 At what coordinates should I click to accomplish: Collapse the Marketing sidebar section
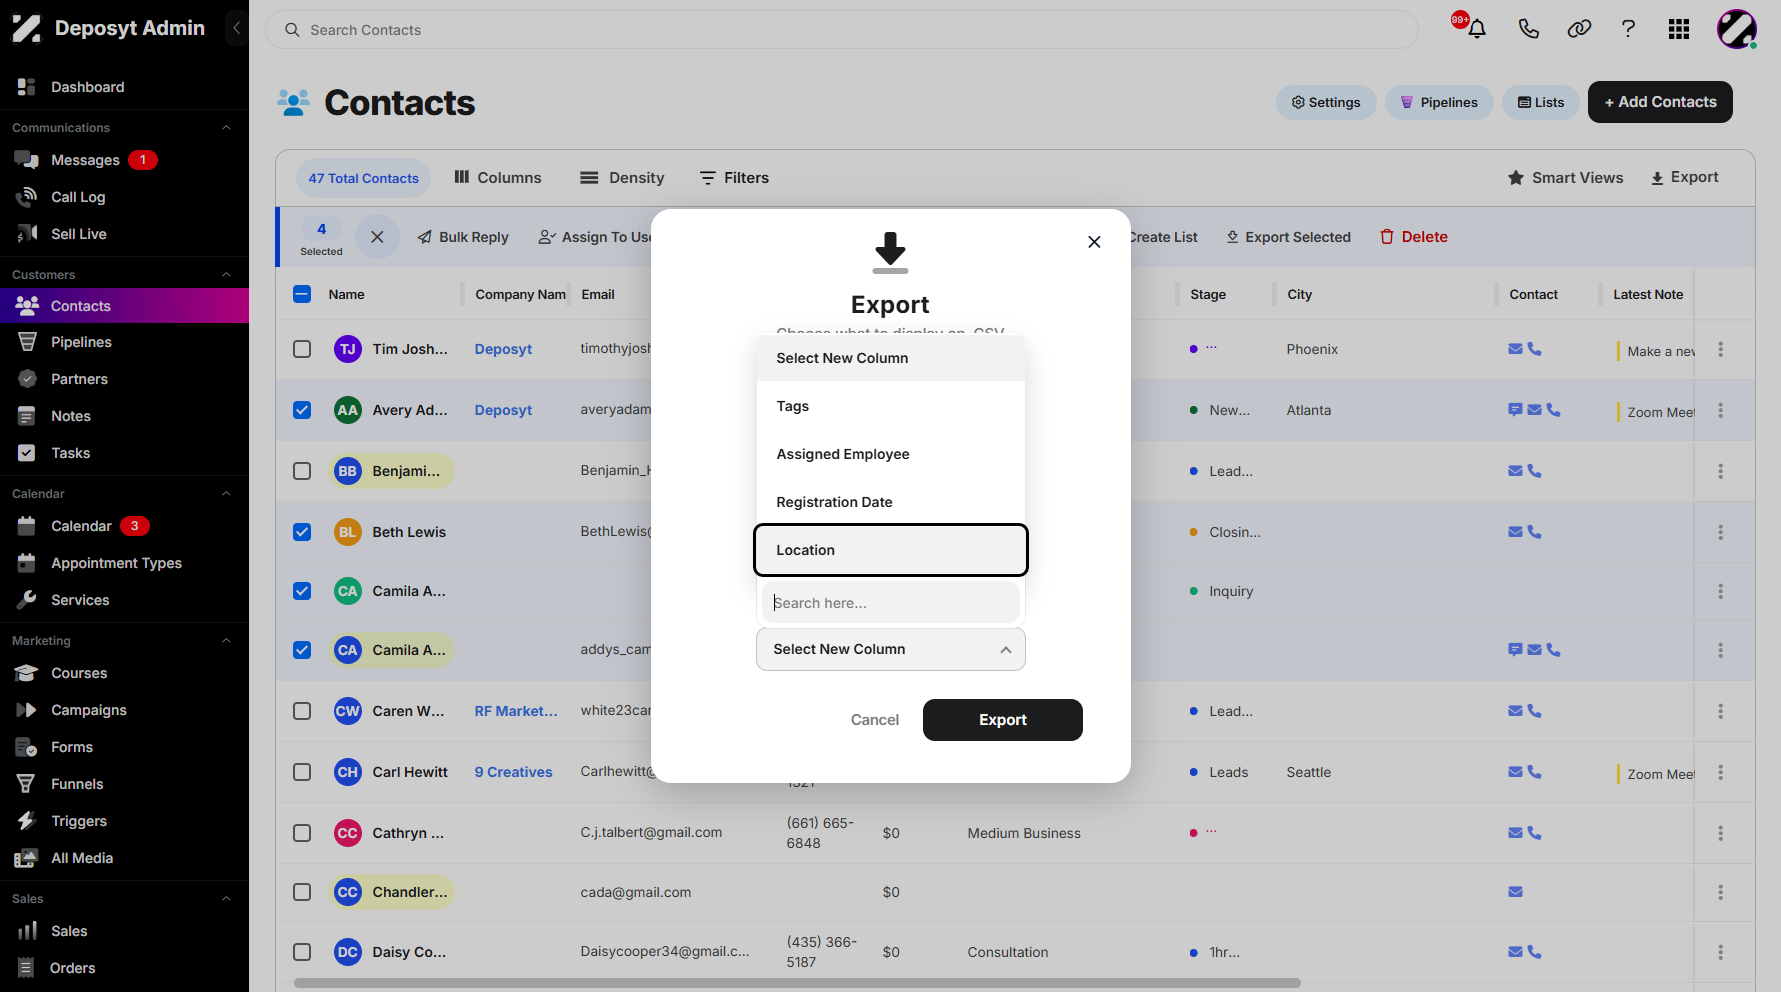tap(226, 641)
